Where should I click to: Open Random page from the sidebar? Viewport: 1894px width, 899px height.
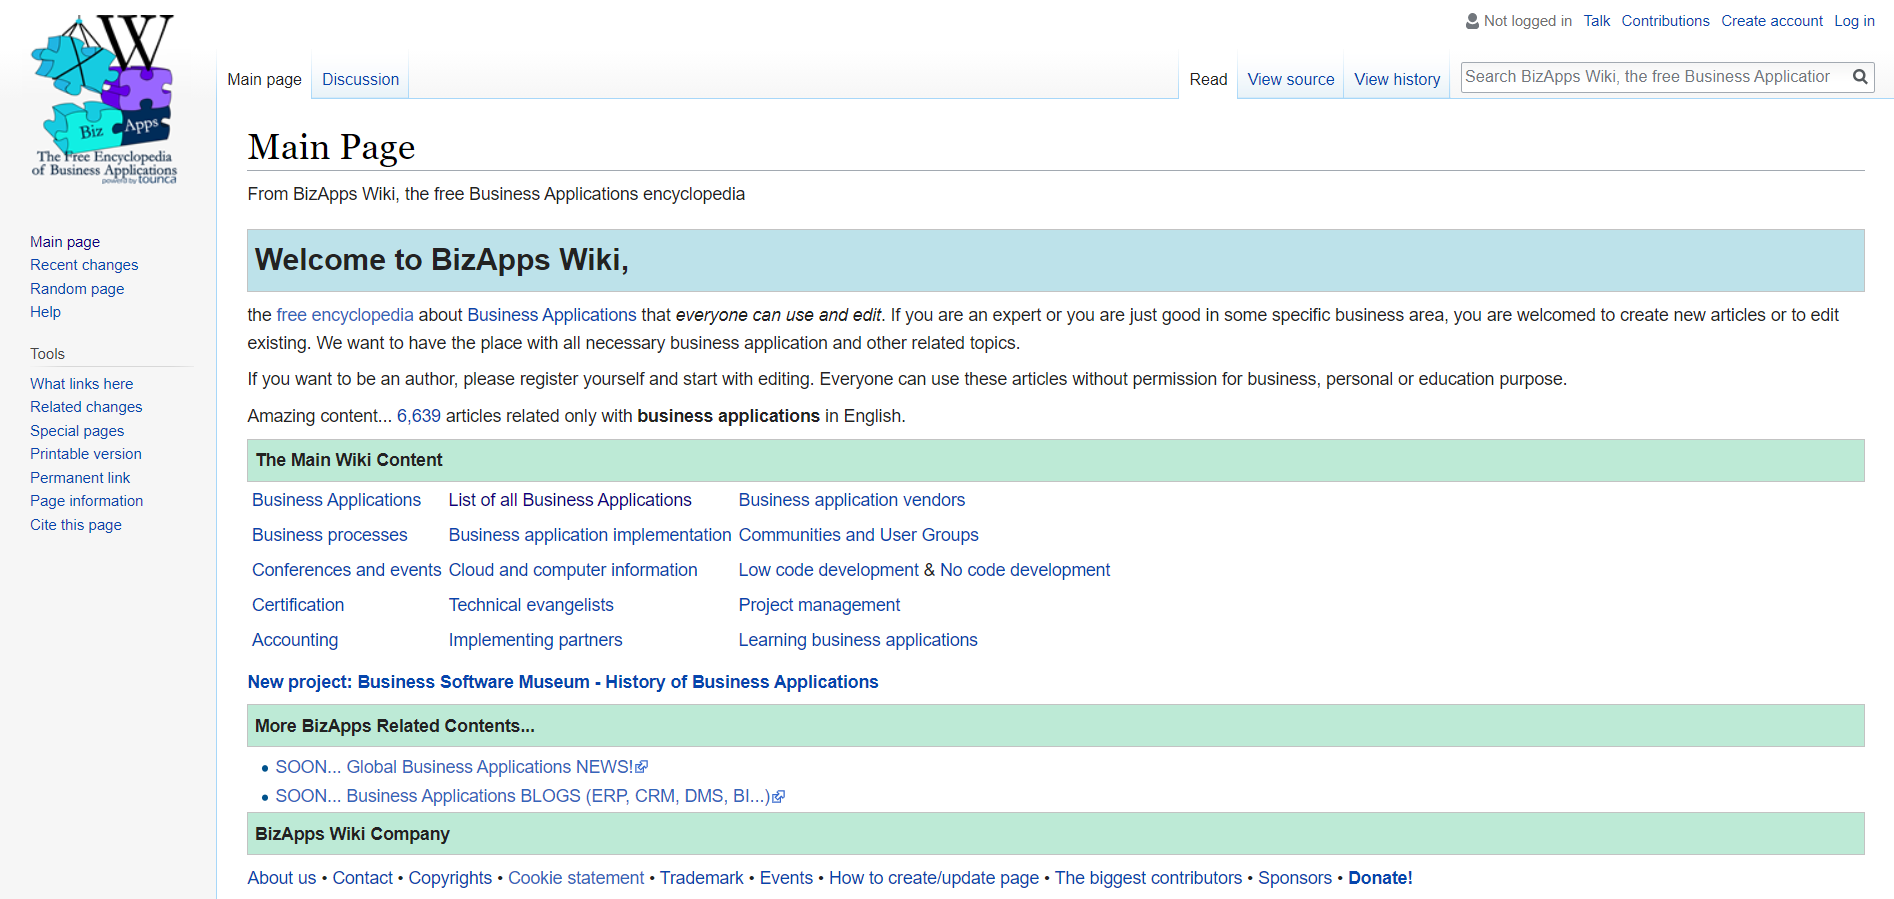[x=77, y=289]
